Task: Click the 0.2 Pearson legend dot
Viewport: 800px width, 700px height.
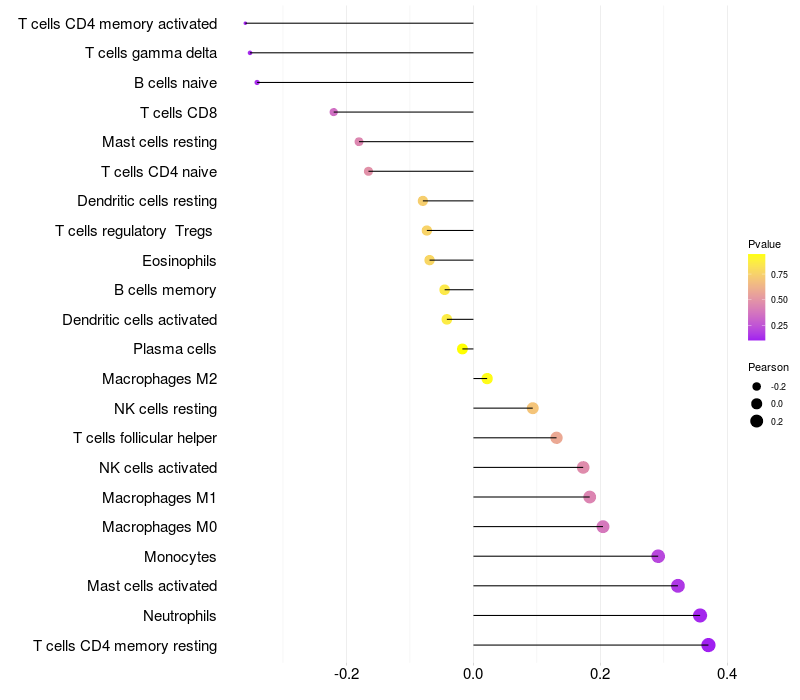Action: tap(757, 421)
